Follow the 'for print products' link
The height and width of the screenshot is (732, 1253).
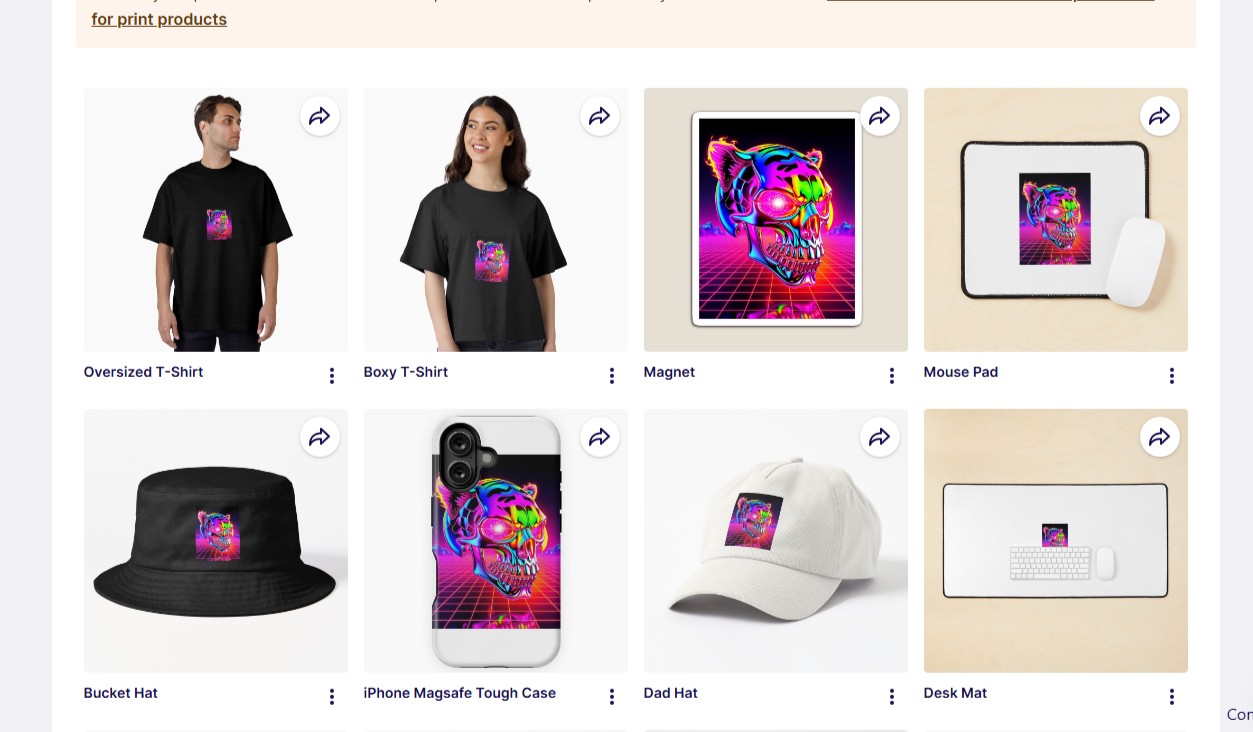pos(159,19)
